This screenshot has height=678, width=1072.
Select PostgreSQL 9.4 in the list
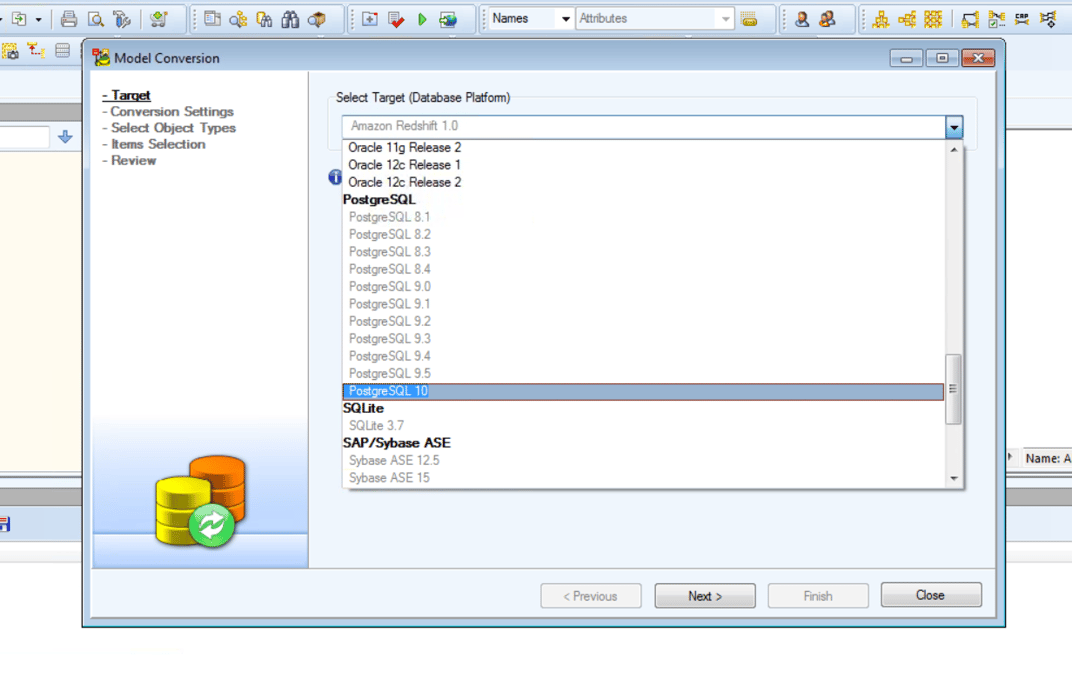643,356
